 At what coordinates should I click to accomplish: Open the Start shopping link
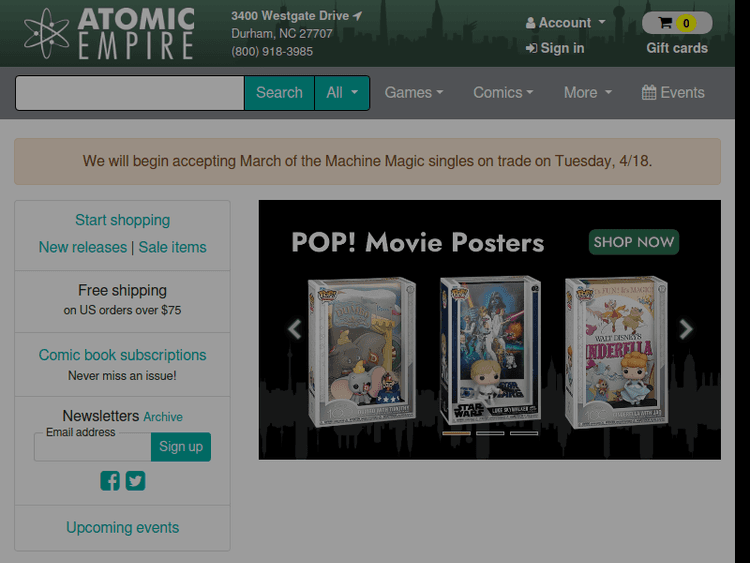[122, 220]
